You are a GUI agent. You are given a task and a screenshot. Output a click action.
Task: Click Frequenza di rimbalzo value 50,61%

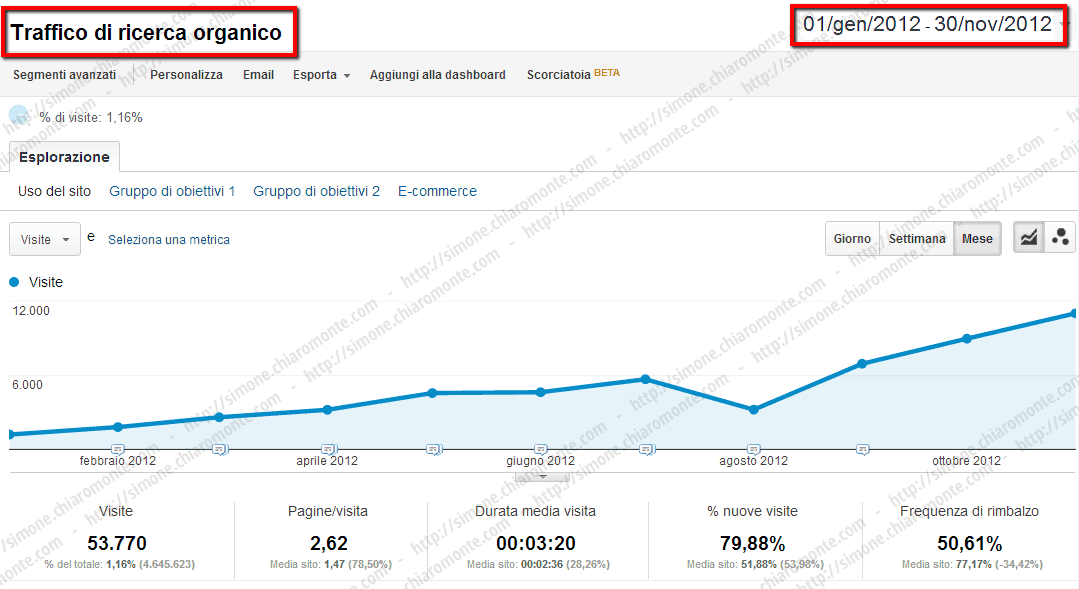click(970, 544)
